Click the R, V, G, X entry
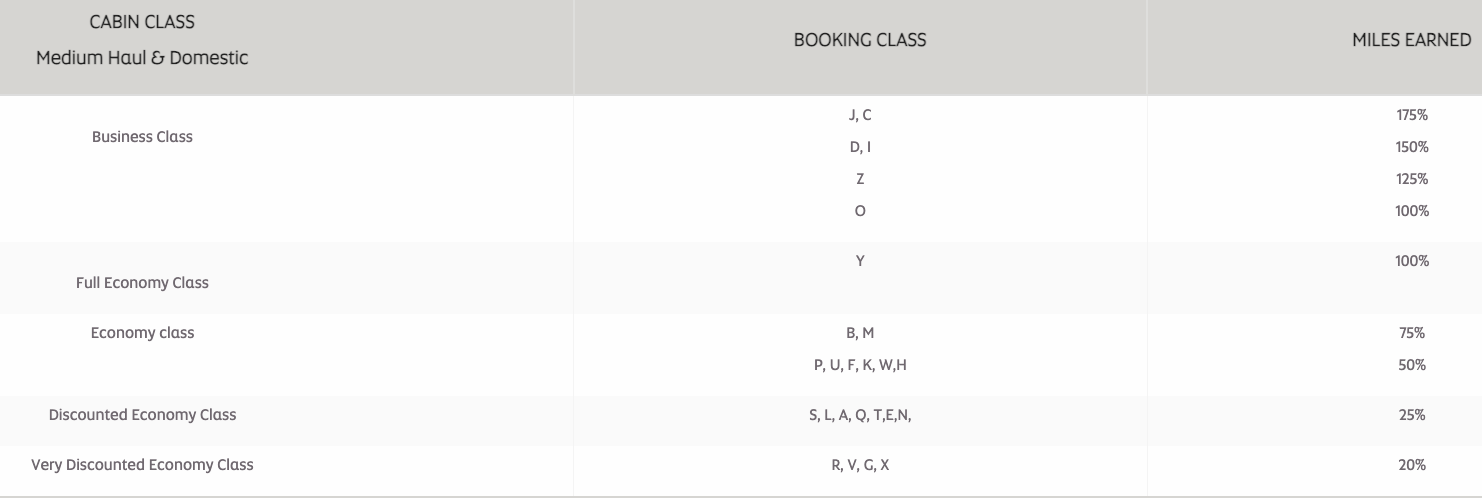Screen dimensions: 1482x501 click(860, 465)
